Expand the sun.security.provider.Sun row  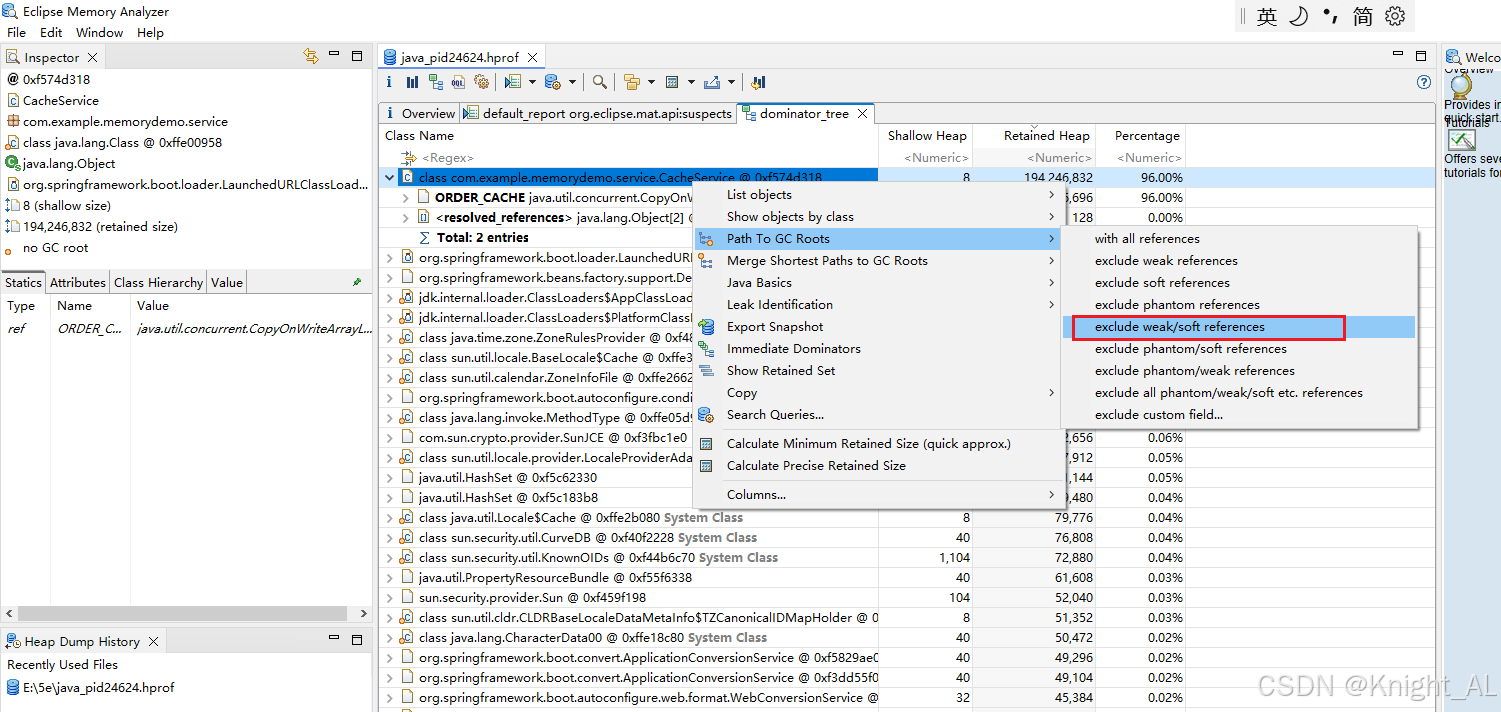point(390,598)
